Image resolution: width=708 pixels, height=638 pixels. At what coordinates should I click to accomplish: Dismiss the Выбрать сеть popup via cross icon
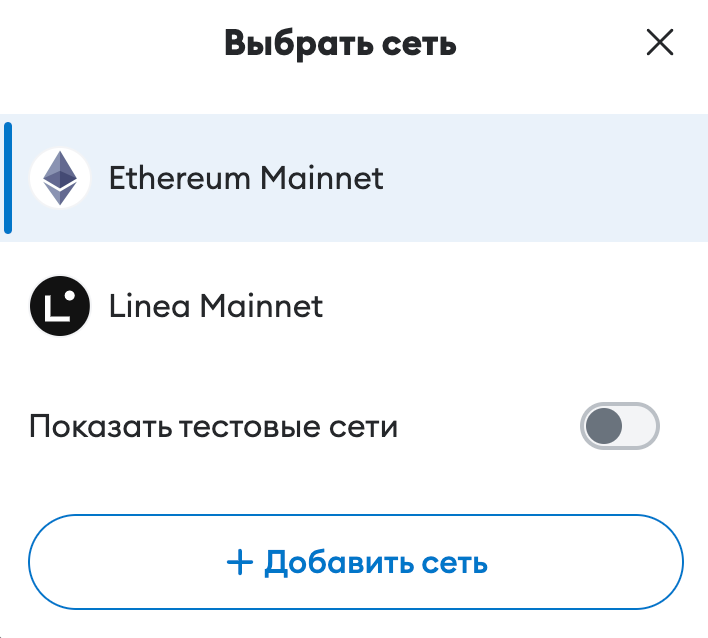(x=659, y=42)
